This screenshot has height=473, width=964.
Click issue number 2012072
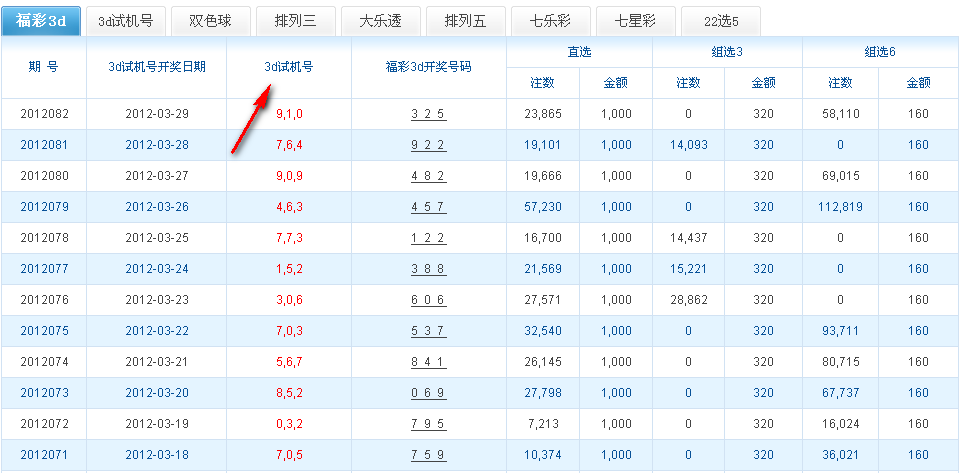pyautogui.click(x=44, y=424)
